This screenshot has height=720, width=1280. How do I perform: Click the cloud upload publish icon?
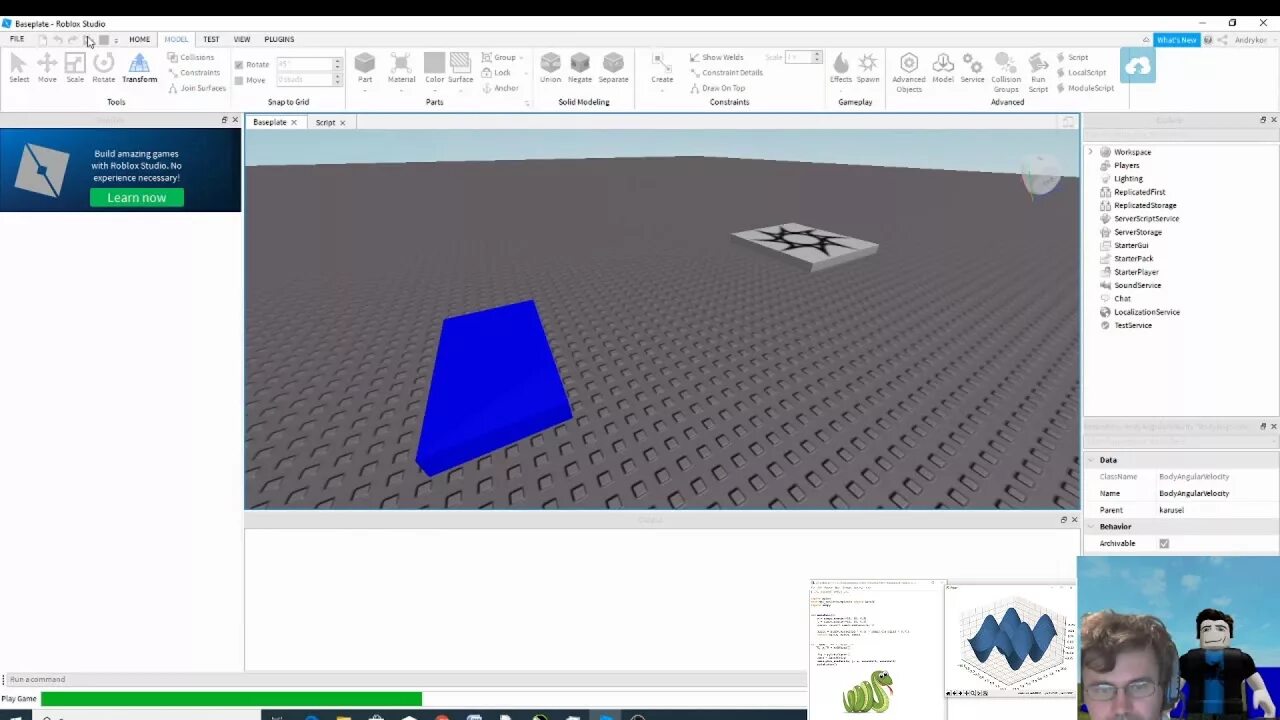1138,66
